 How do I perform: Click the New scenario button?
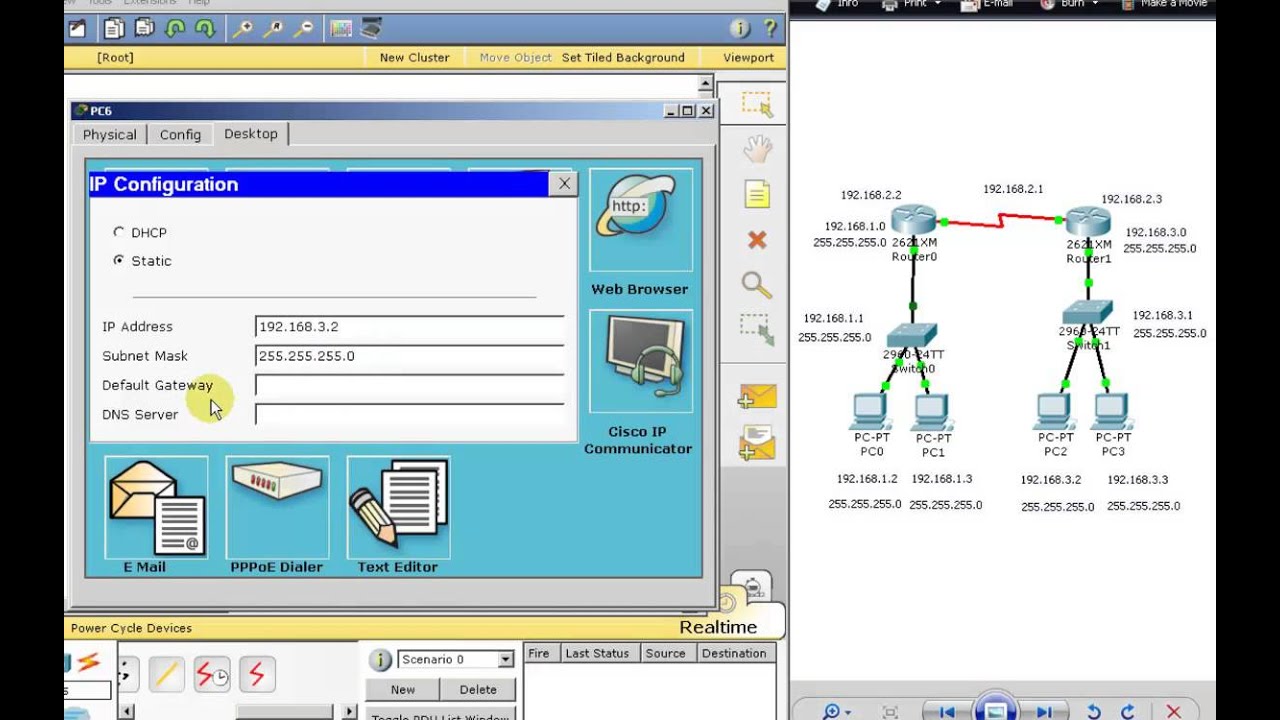pos(403,689)
